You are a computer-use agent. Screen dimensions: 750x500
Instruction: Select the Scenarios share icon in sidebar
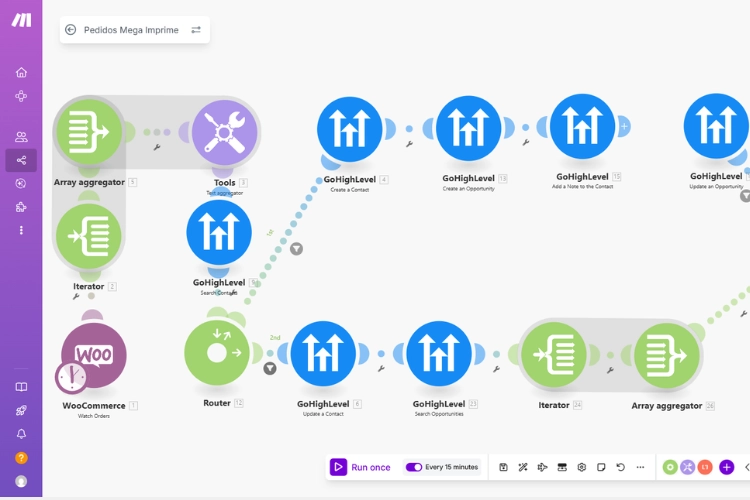(21, 160)
